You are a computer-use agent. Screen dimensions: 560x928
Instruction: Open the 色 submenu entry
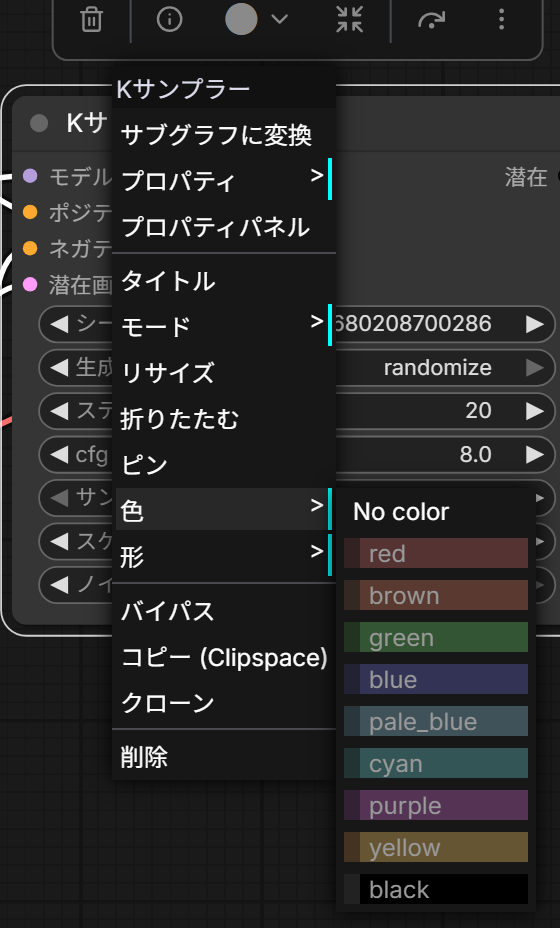point(224,510)
